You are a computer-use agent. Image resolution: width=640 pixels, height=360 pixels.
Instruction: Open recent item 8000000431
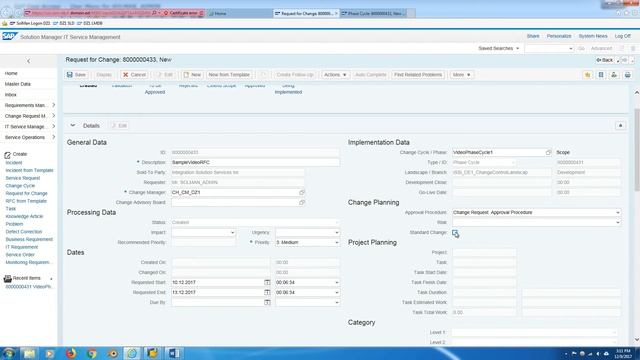point(29,287)
